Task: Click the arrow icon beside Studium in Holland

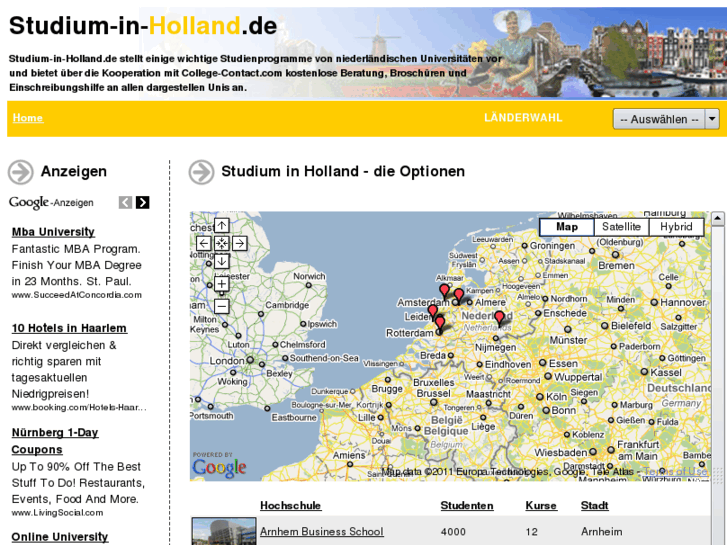Action: [x=201, y=172]
